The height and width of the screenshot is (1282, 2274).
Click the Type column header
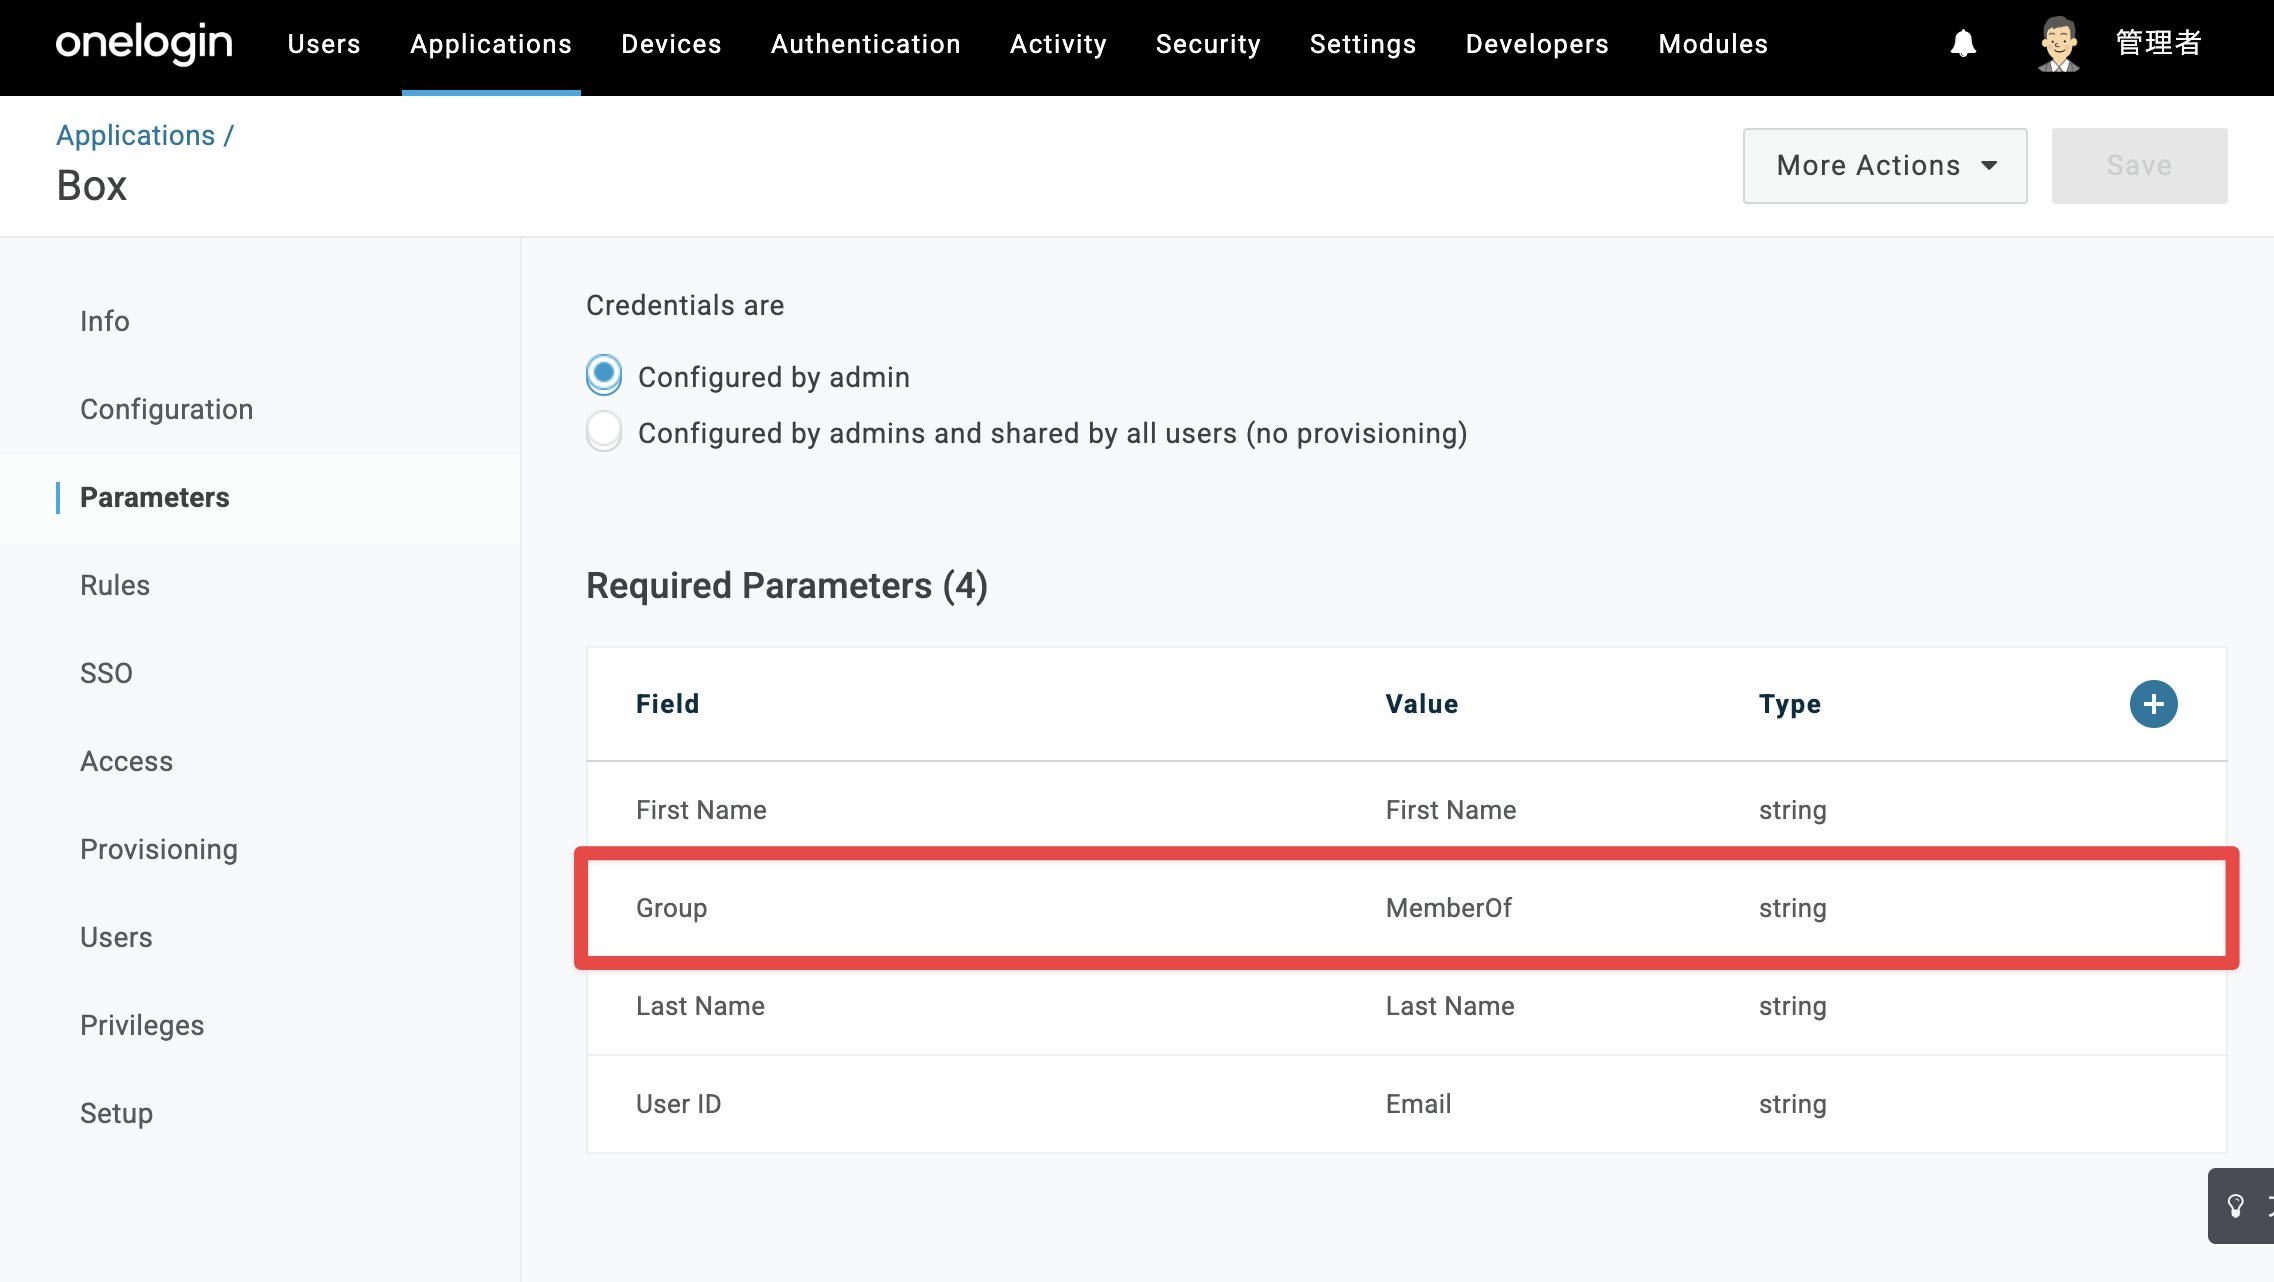point(1790,704)
